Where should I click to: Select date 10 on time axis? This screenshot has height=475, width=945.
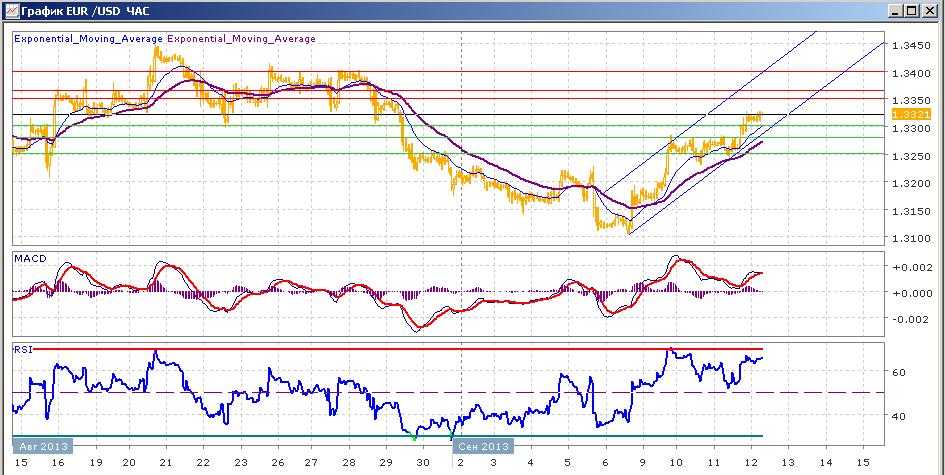tap(676, 462)
